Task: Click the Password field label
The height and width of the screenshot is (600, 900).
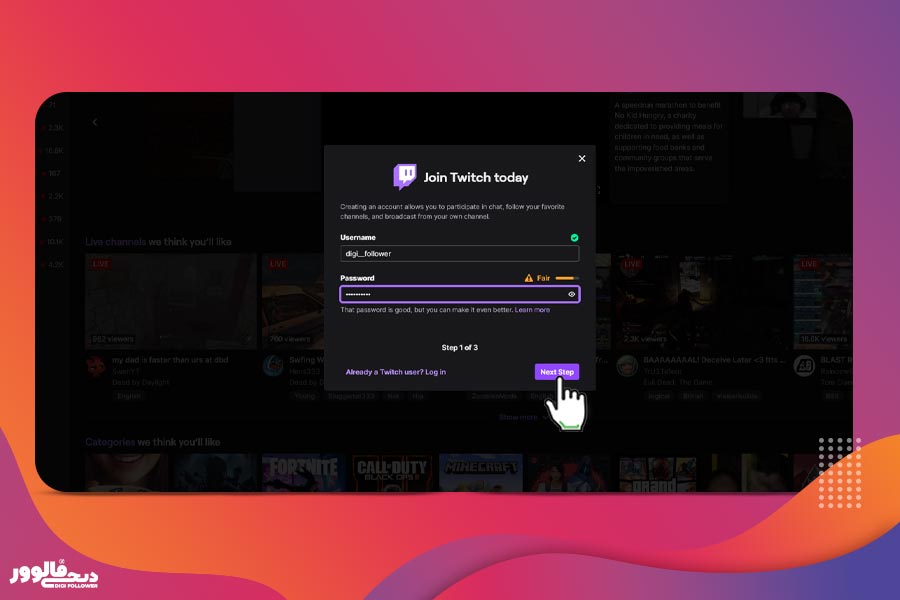Action: 357,278
